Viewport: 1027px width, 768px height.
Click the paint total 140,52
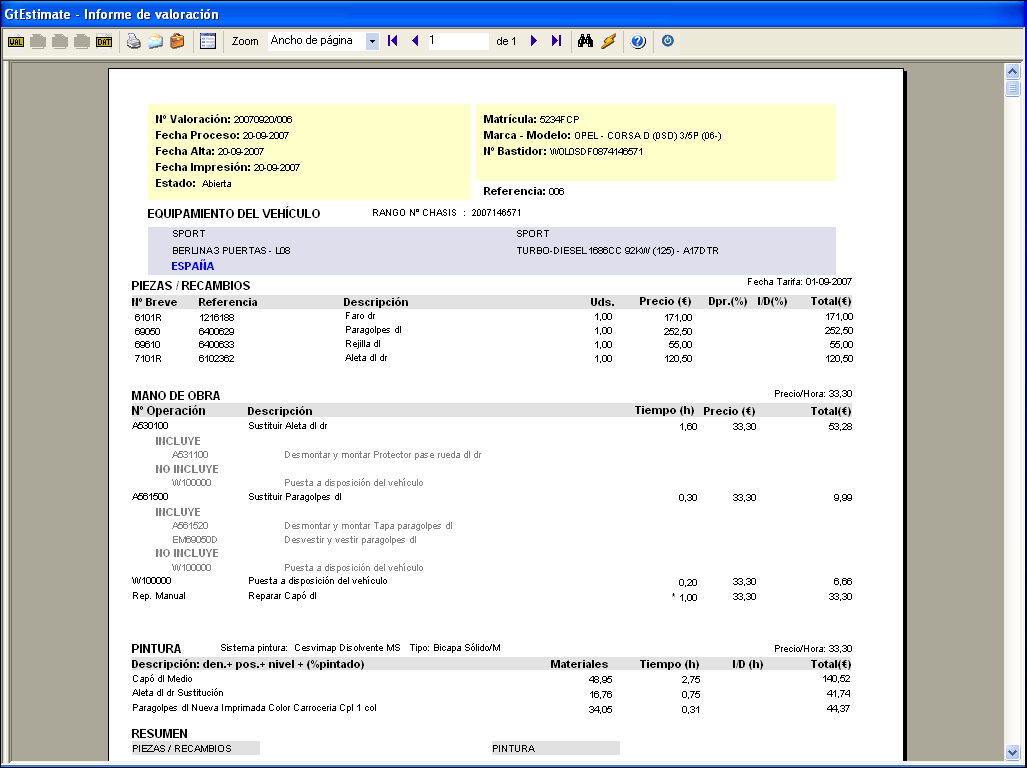pyautogui.click(x=837, y=679)
